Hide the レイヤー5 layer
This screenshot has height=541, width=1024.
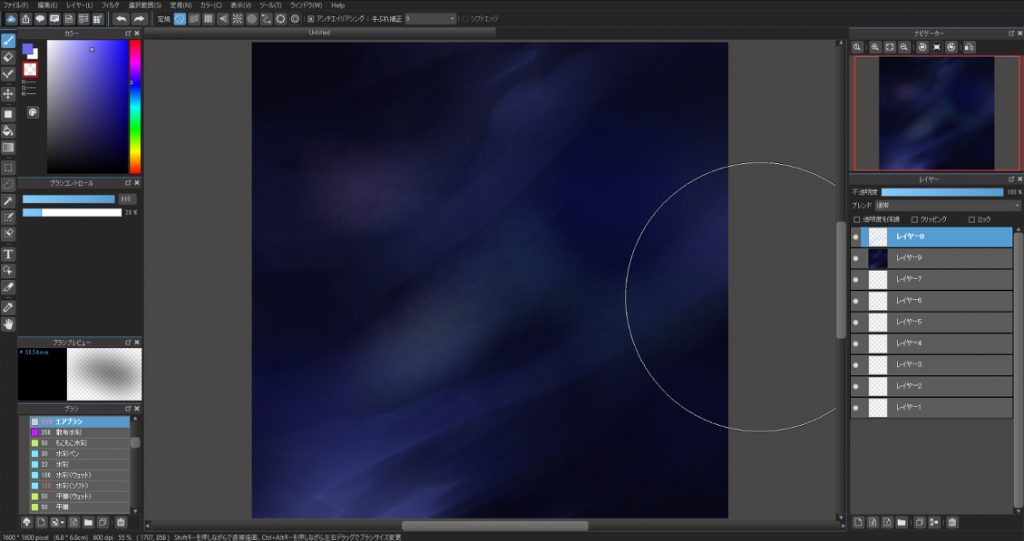coord(856,322)
